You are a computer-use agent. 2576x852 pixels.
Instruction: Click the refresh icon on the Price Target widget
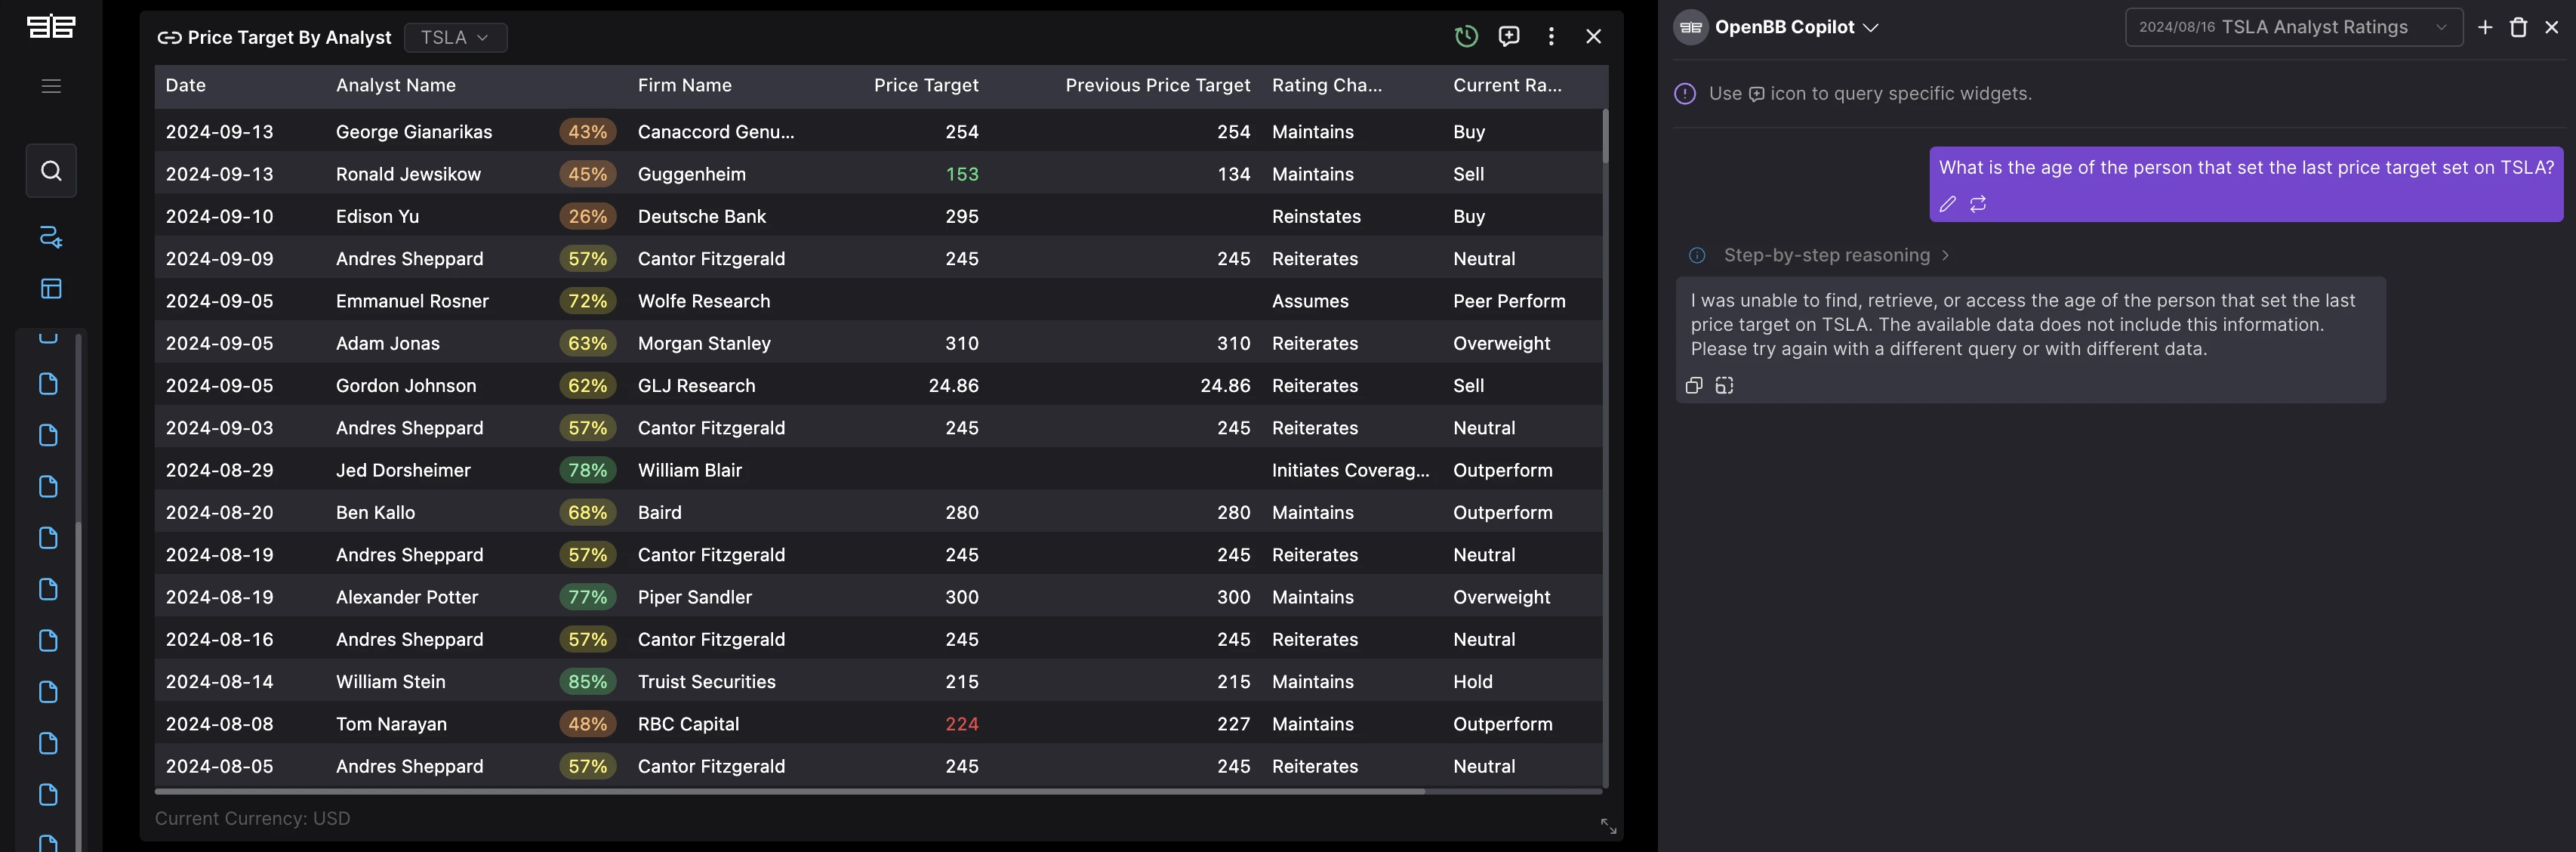(x=1466, y=37)
